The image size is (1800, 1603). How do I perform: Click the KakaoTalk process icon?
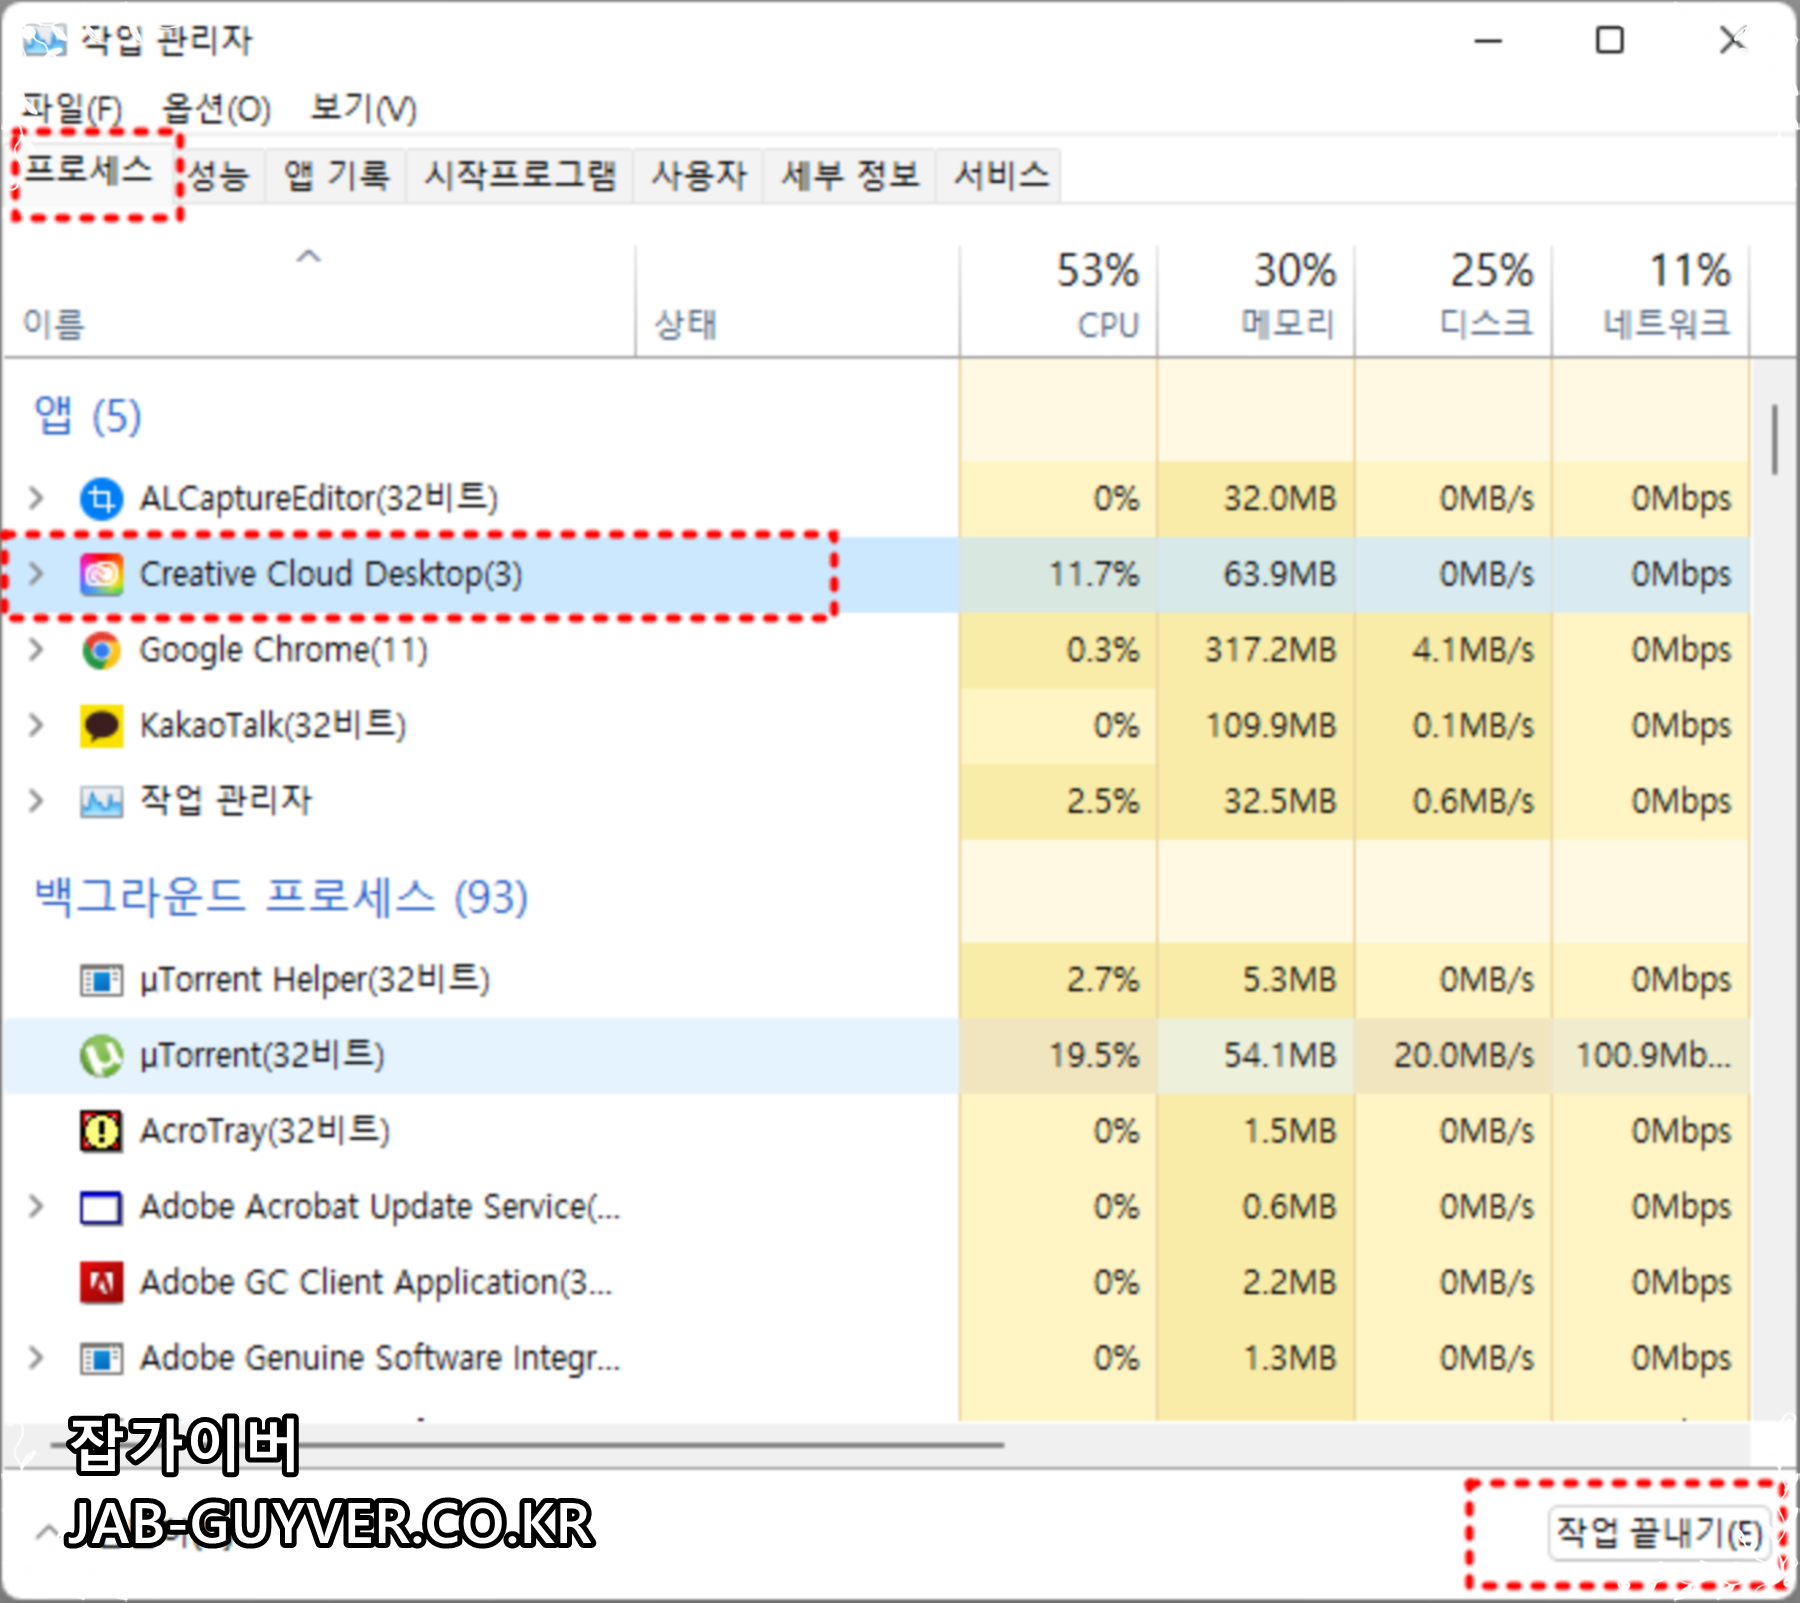coord(101,726)
